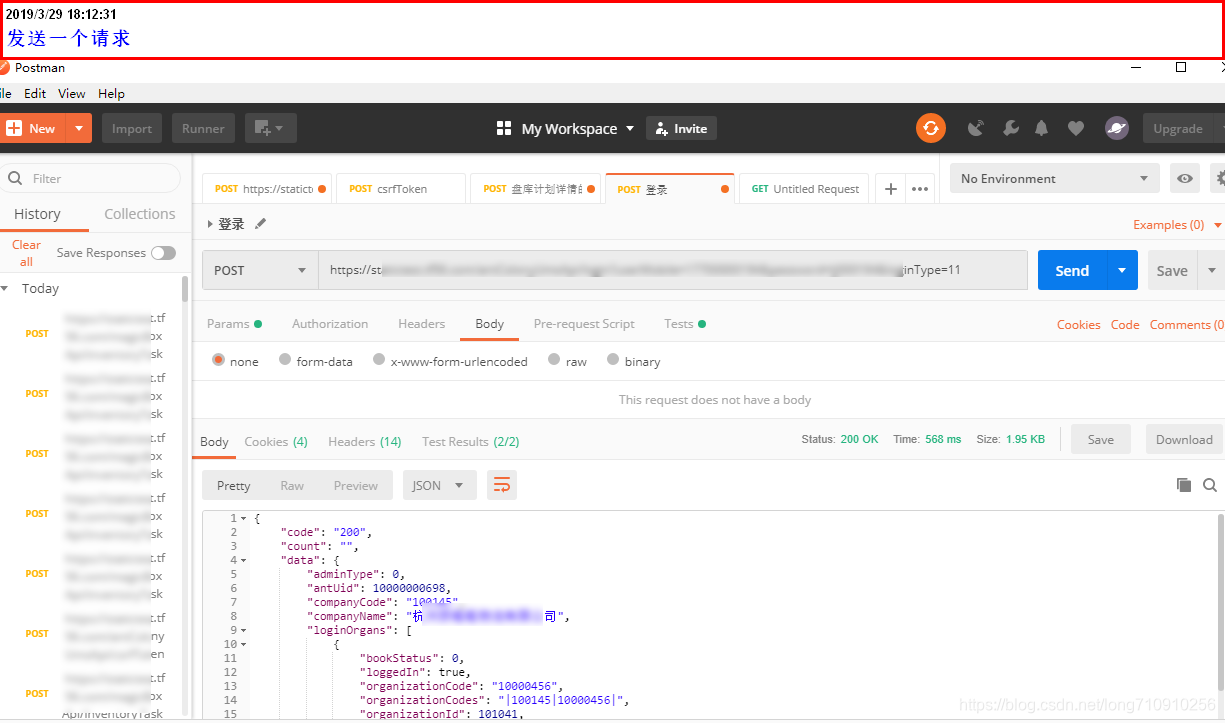Collapse the loginOrgans array at line 9
Viewport: 1225px width, 723px height.
[242, 630]
